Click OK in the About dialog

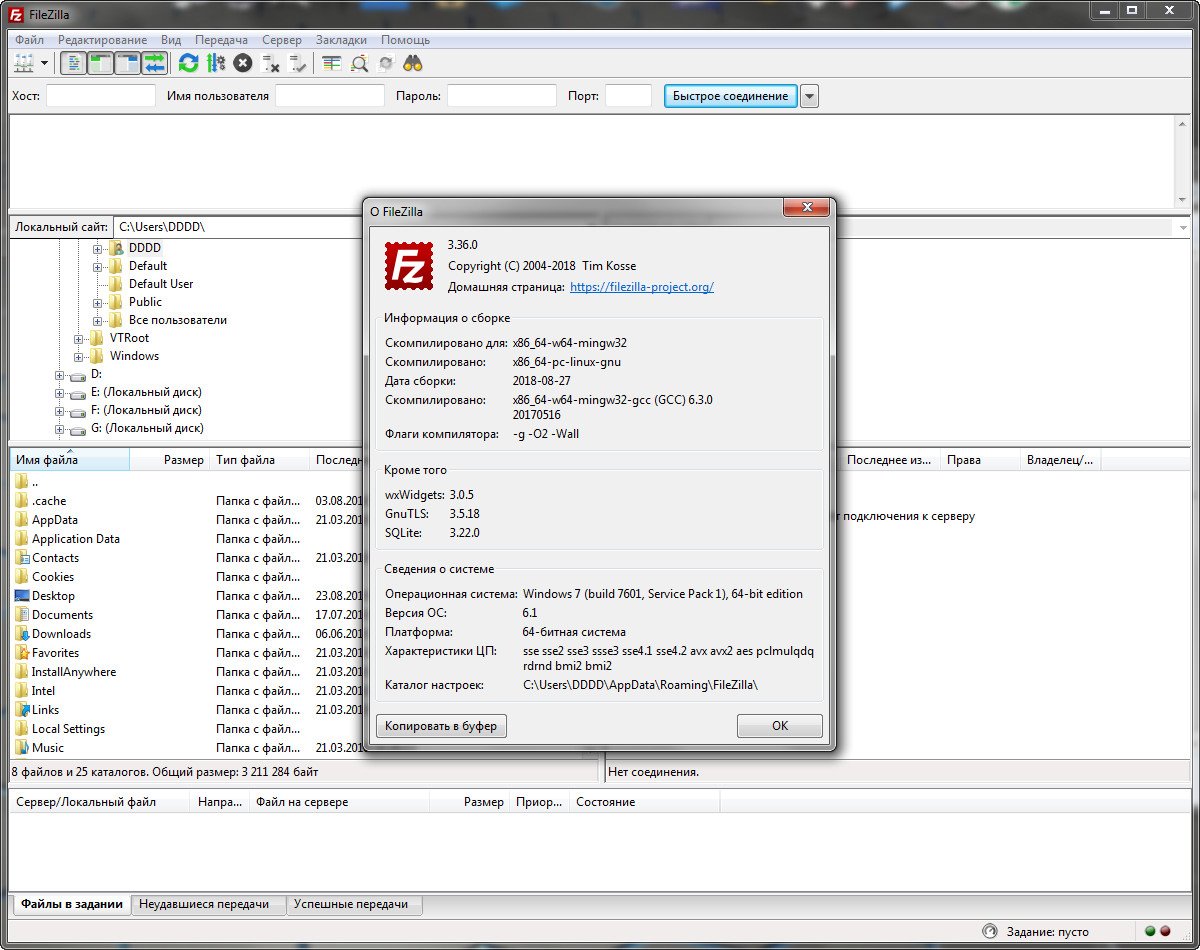780,726
